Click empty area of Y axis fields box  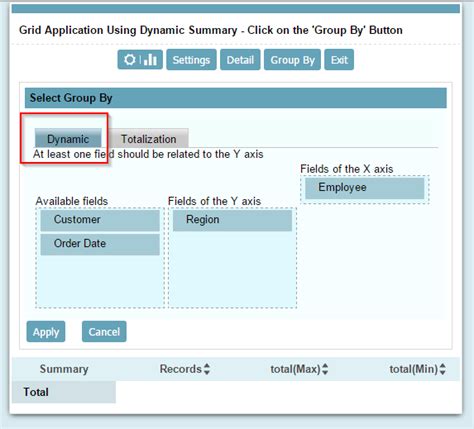pos(232,270)
